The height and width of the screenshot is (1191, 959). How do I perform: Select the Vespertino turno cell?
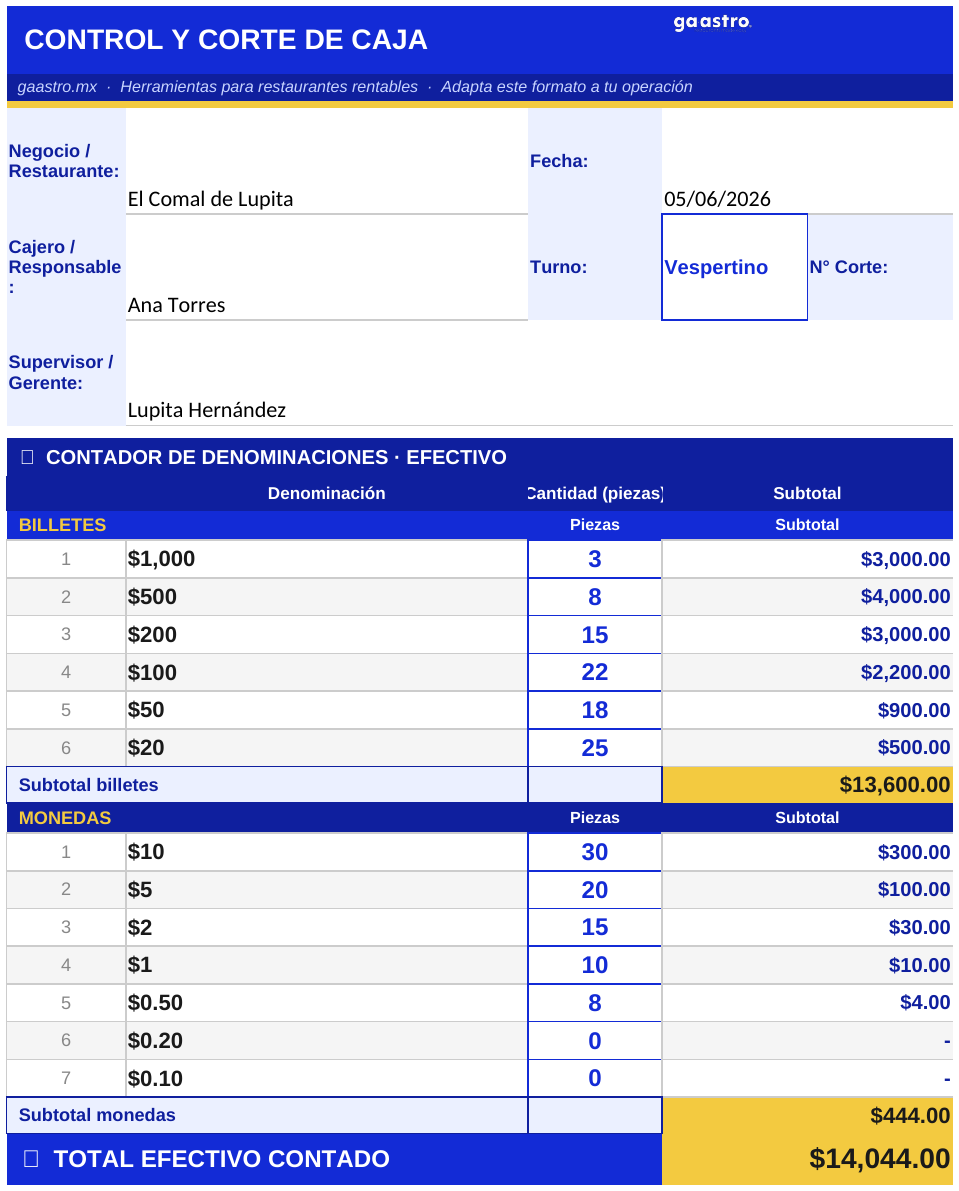(x=734, y=267)
